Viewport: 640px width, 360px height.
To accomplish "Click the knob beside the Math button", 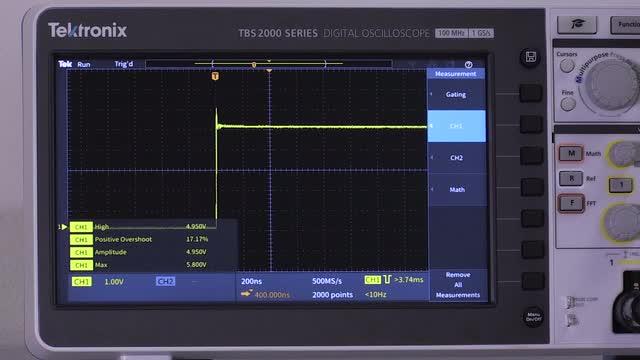I will pyautogui.click(x=624, y=153).
